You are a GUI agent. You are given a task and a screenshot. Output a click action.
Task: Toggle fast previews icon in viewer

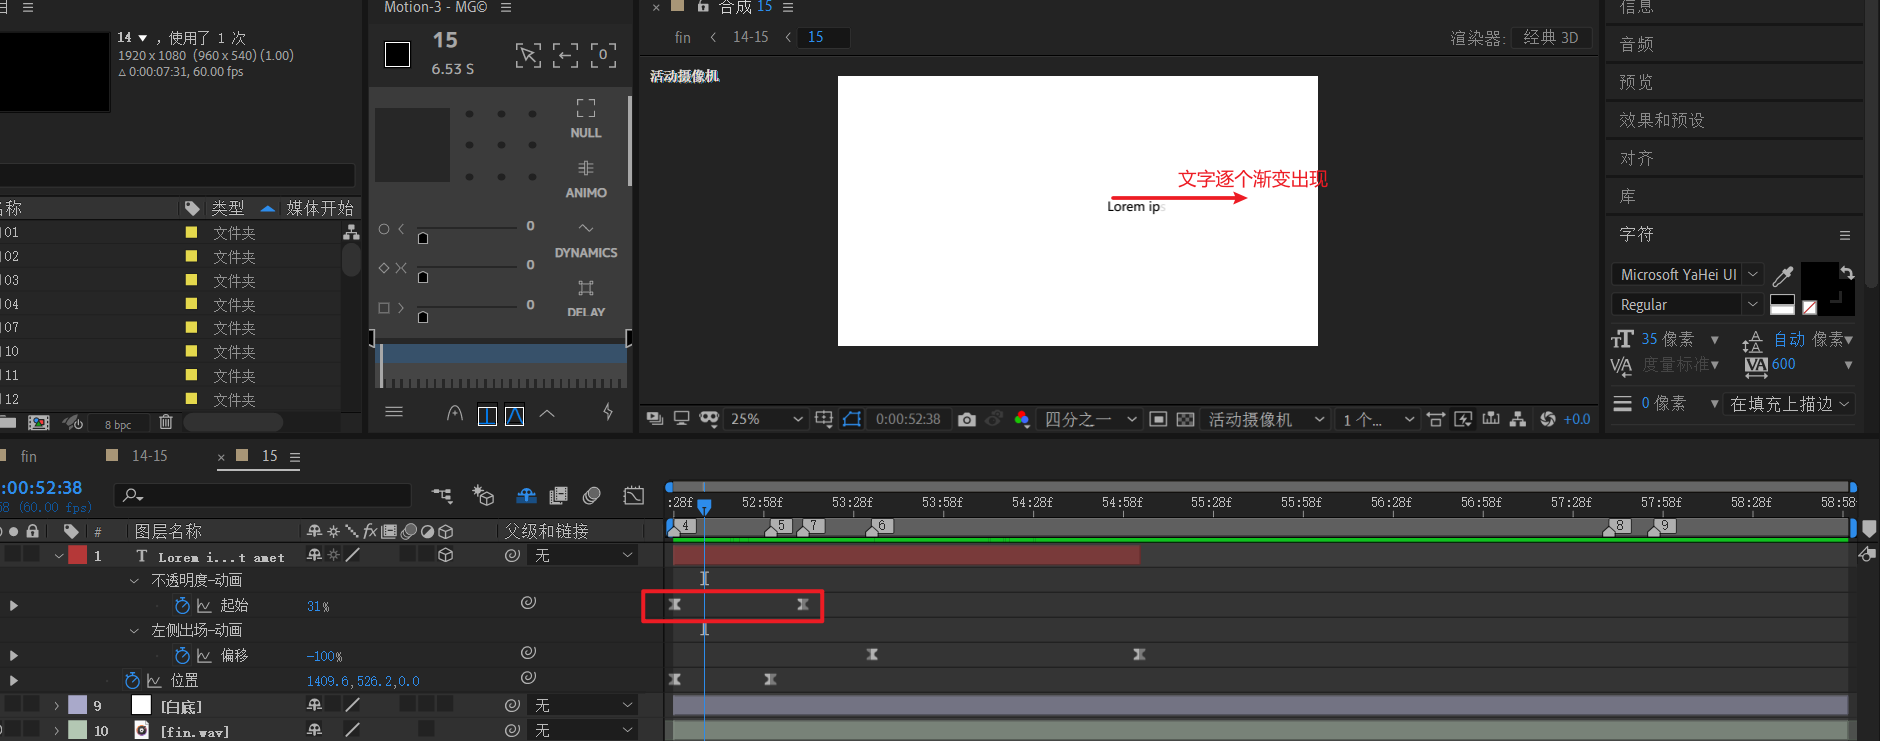pos(1463,419)
